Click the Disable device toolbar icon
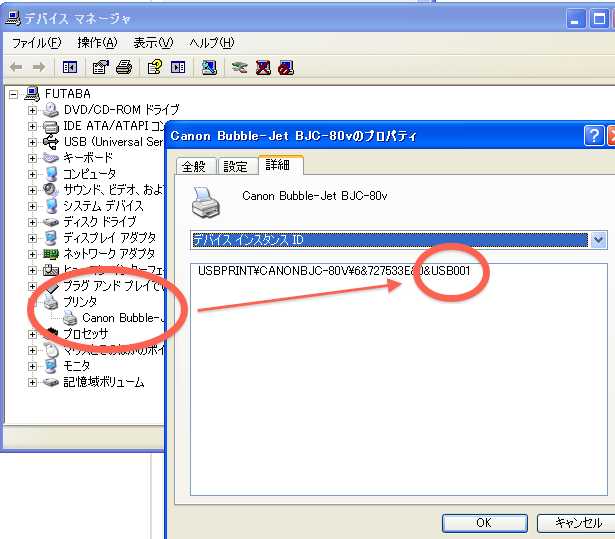This screenshot has height=539, width=615. point(286,67)
